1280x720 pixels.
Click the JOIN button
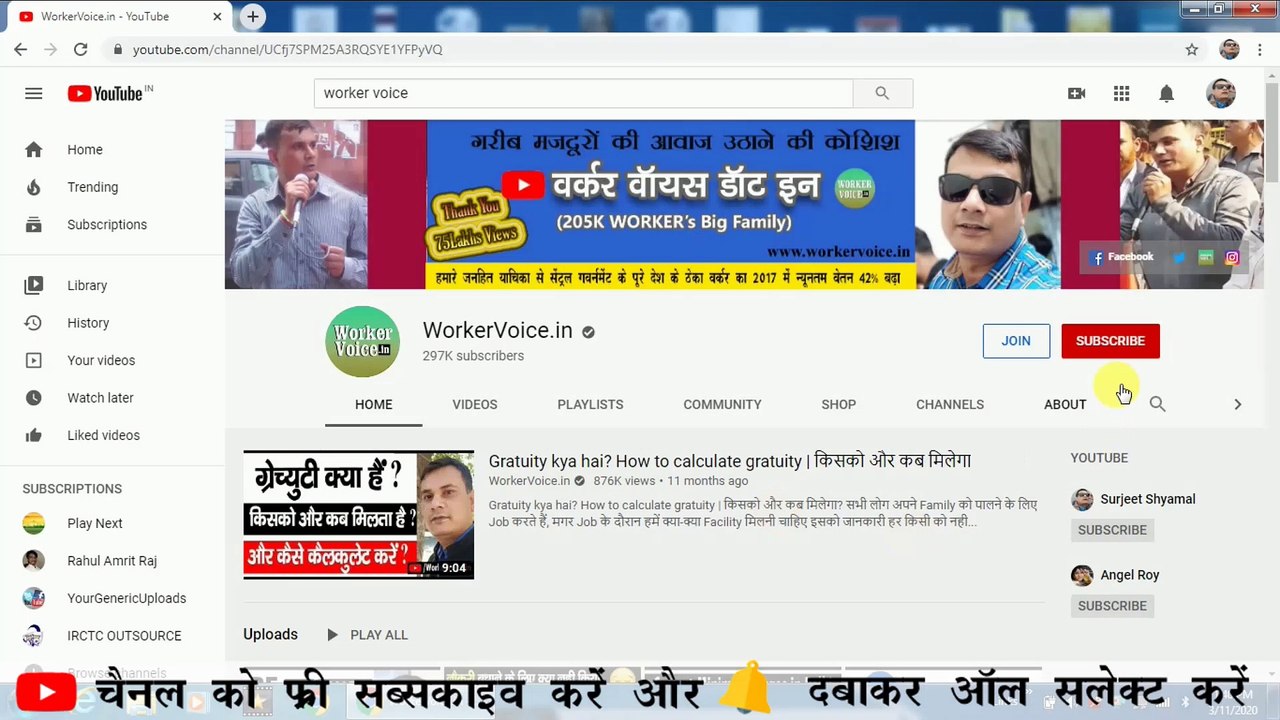(x=1016, y=341)
